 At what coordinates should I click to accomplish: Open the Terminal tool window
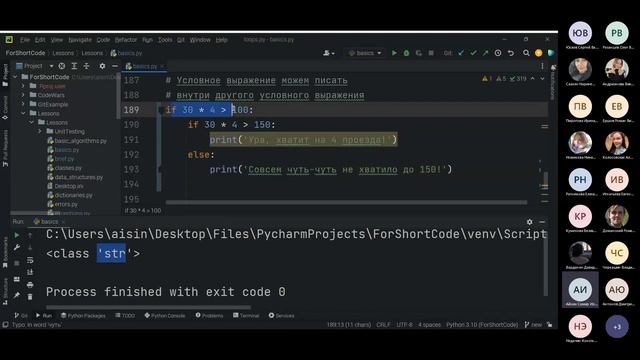pyautogui.click(x=246, y=316)
